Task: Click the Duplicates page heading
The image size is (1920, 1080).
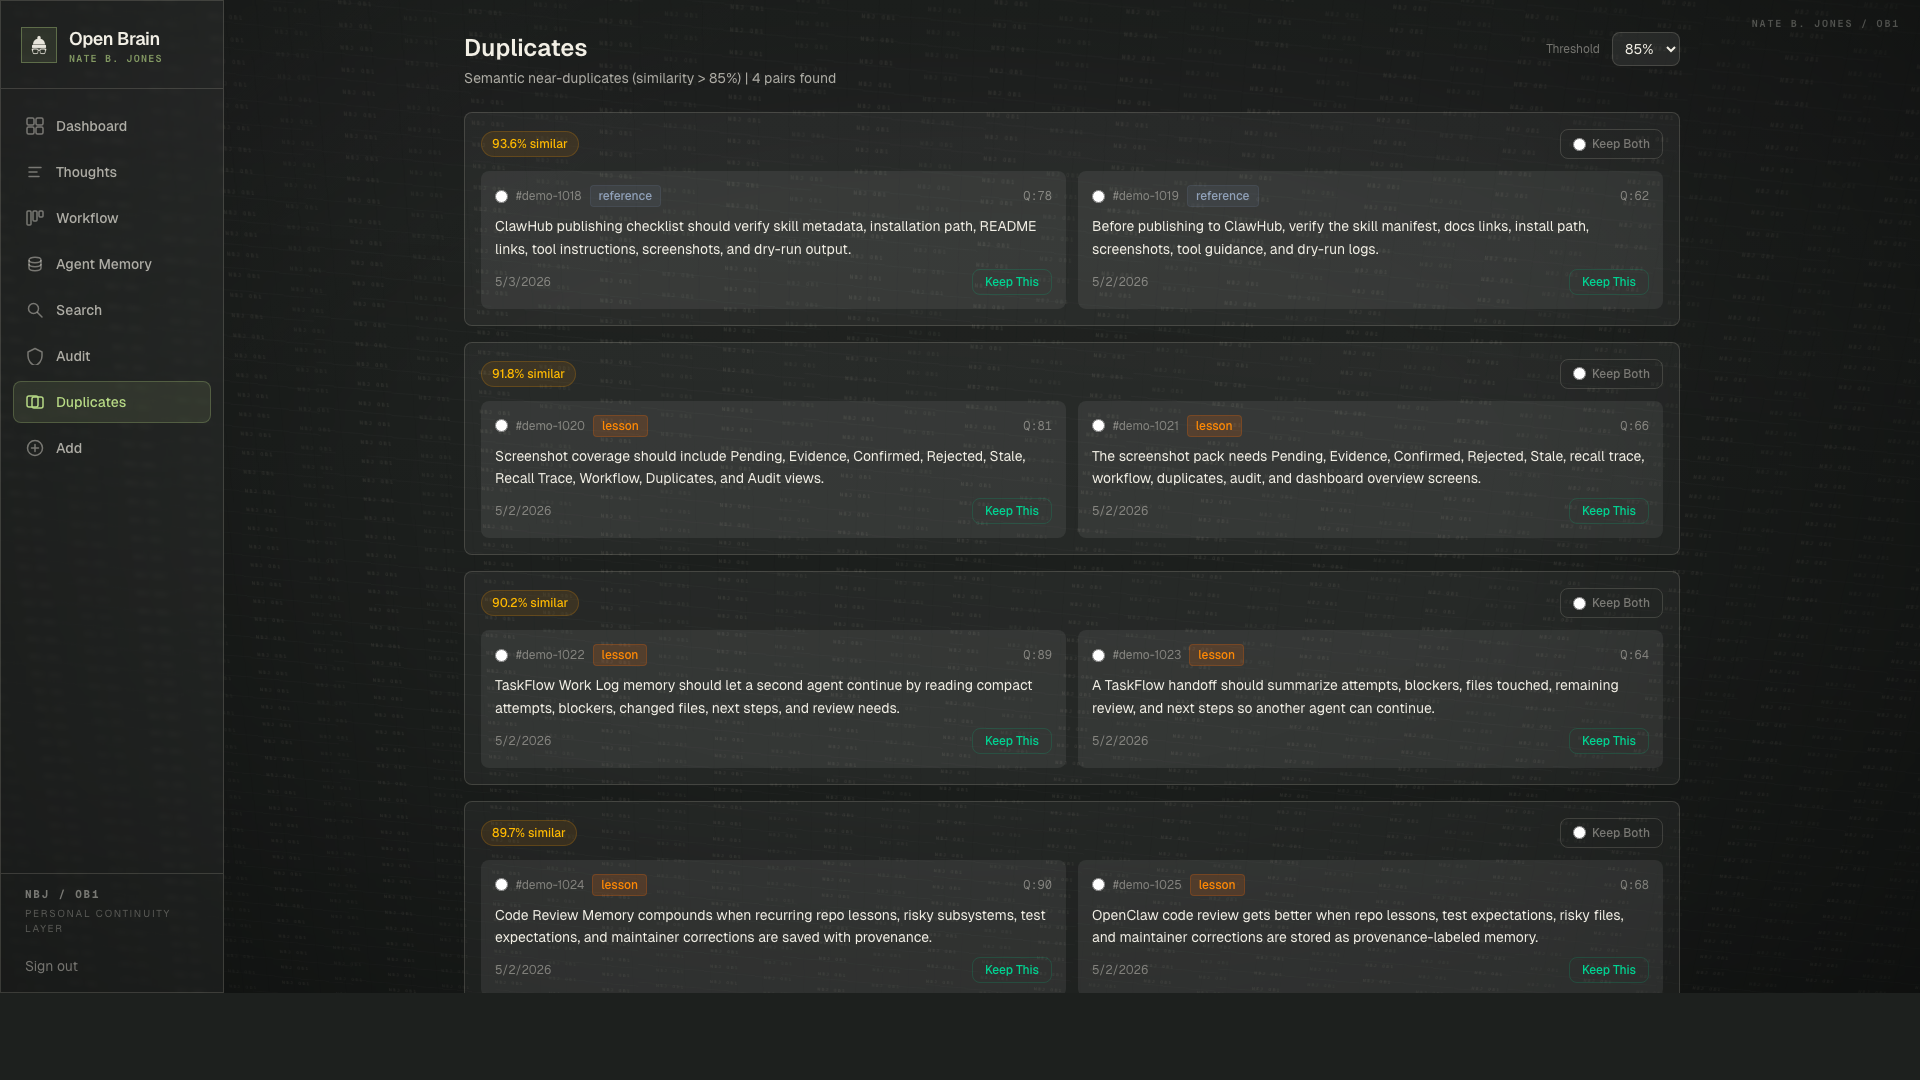Action: tap(525, 48)
